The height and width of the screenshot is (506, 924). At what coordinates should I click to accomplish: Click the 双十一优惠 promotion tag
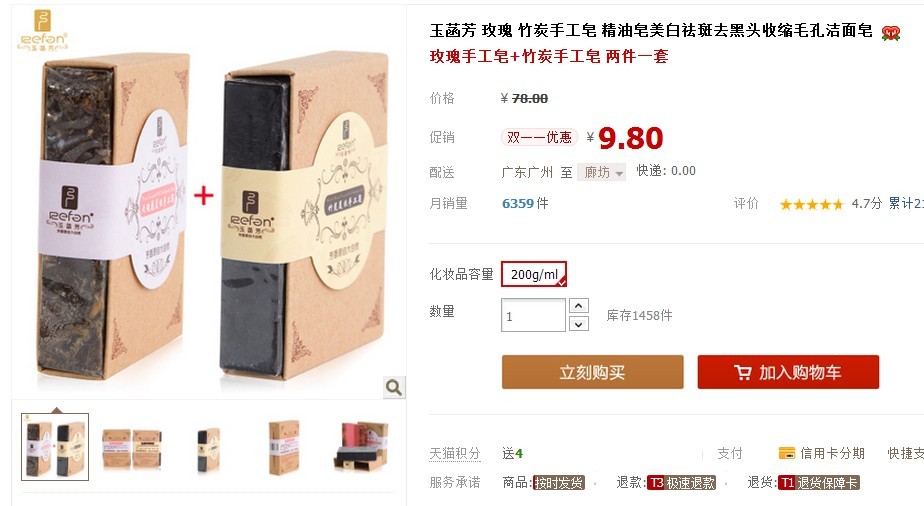539,137
